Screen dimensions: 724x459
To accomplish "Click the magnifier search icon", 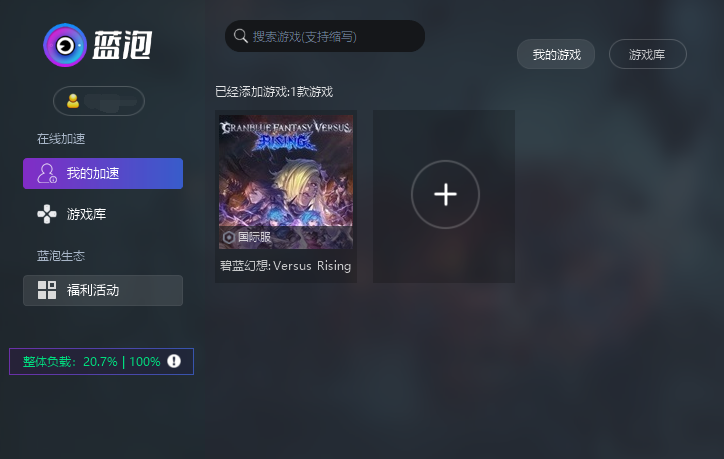I will point(241,36).
